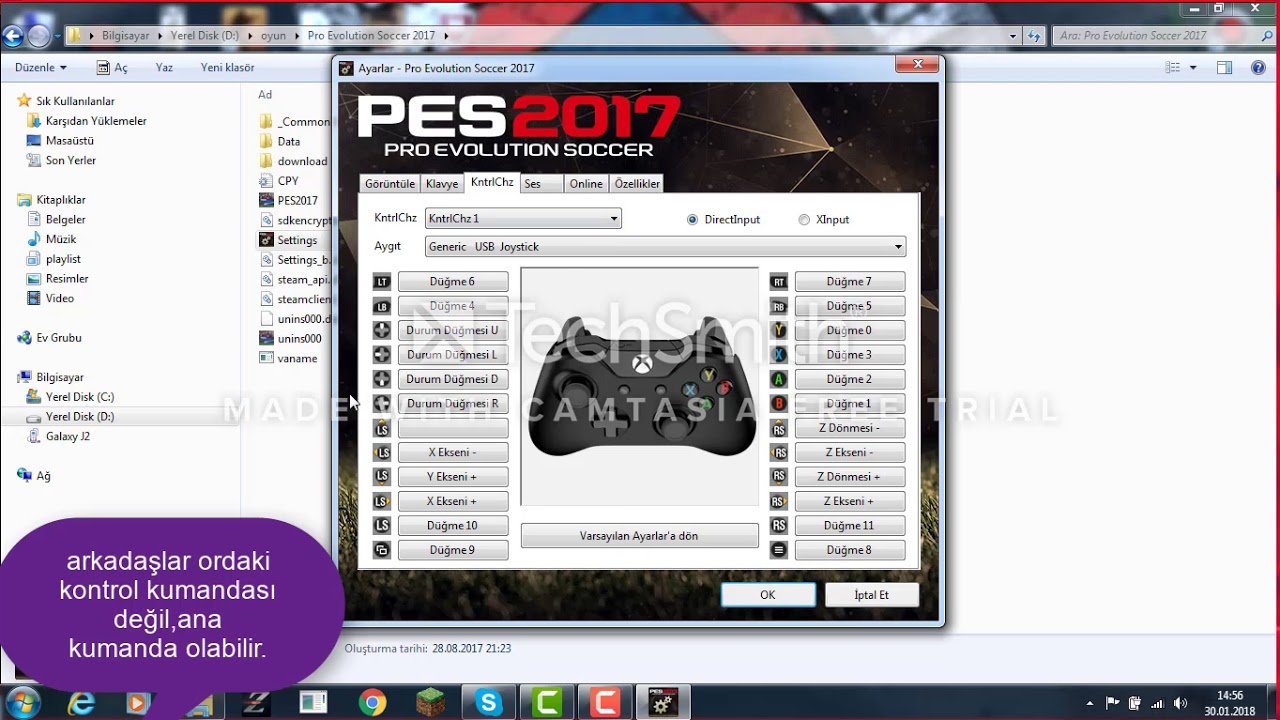The image size is (1280, 720).
Task: Click the volume icon in system tray
Action: pos(1180,703)
